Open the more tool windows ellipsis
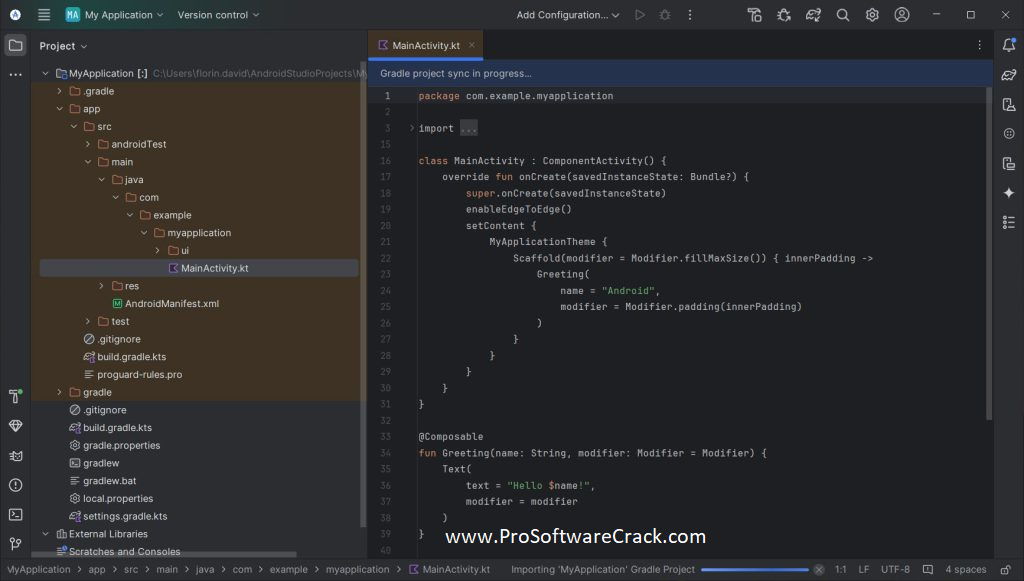 coord(15,74)
